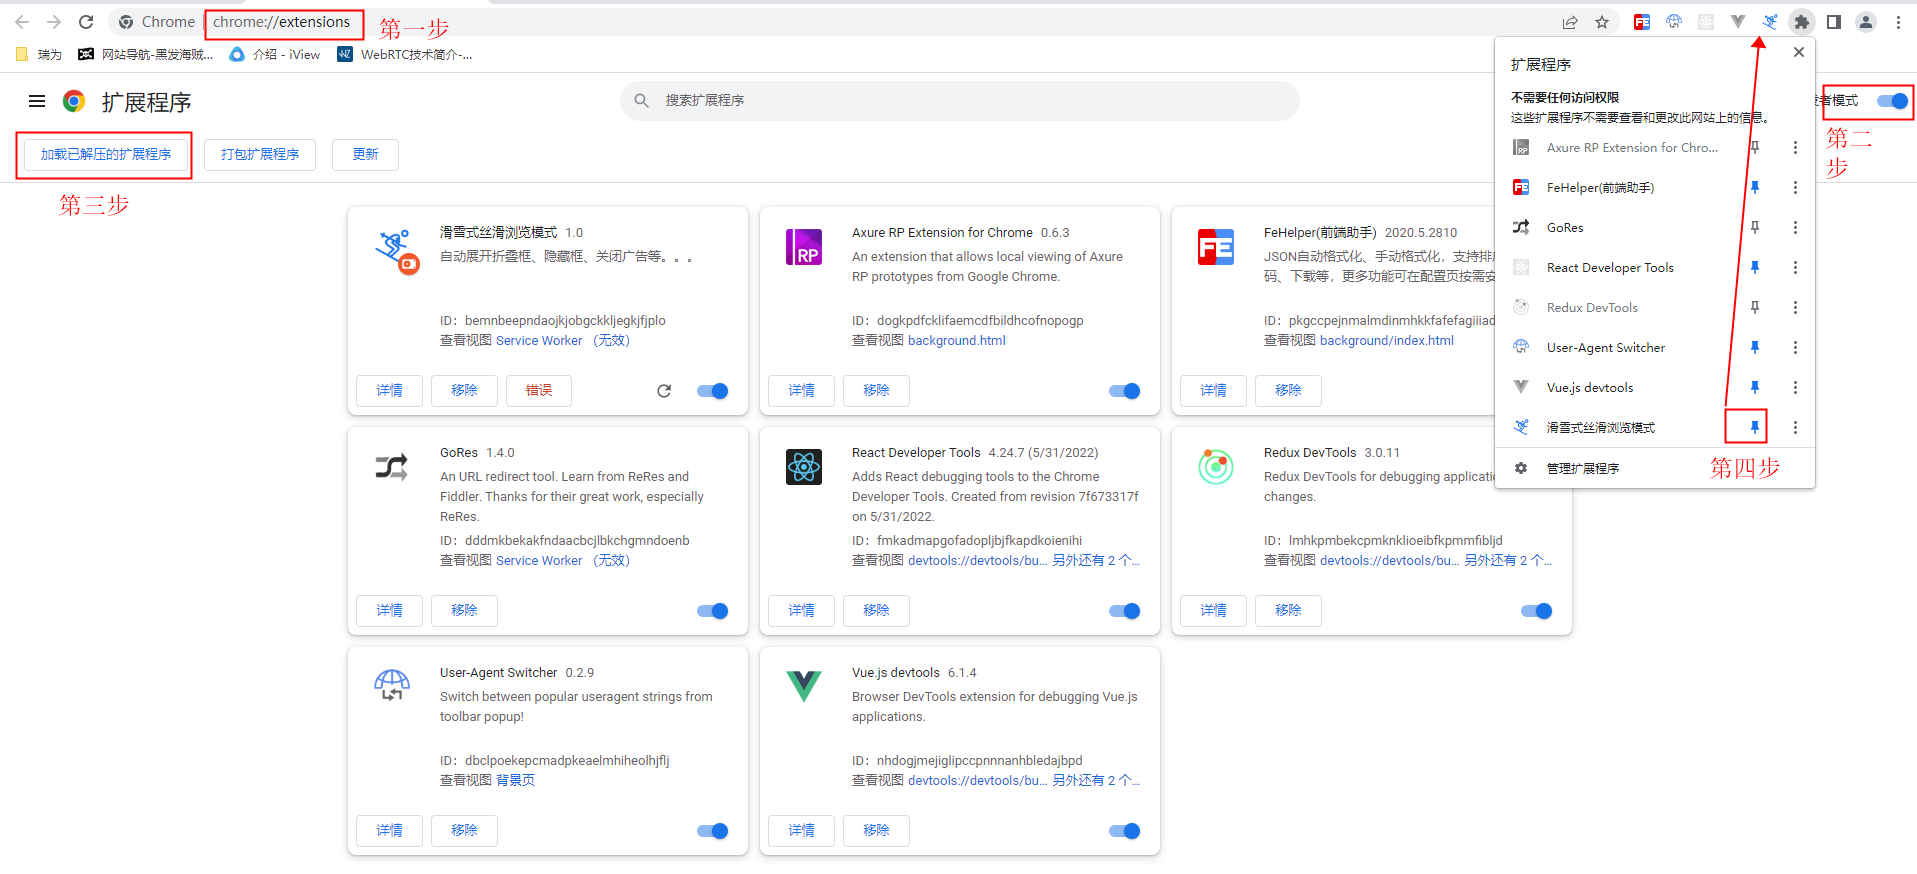The image size is (1917, 874).
Task: Select FeHelper(前端助手) entry in popup
Action: (1616, 187)
